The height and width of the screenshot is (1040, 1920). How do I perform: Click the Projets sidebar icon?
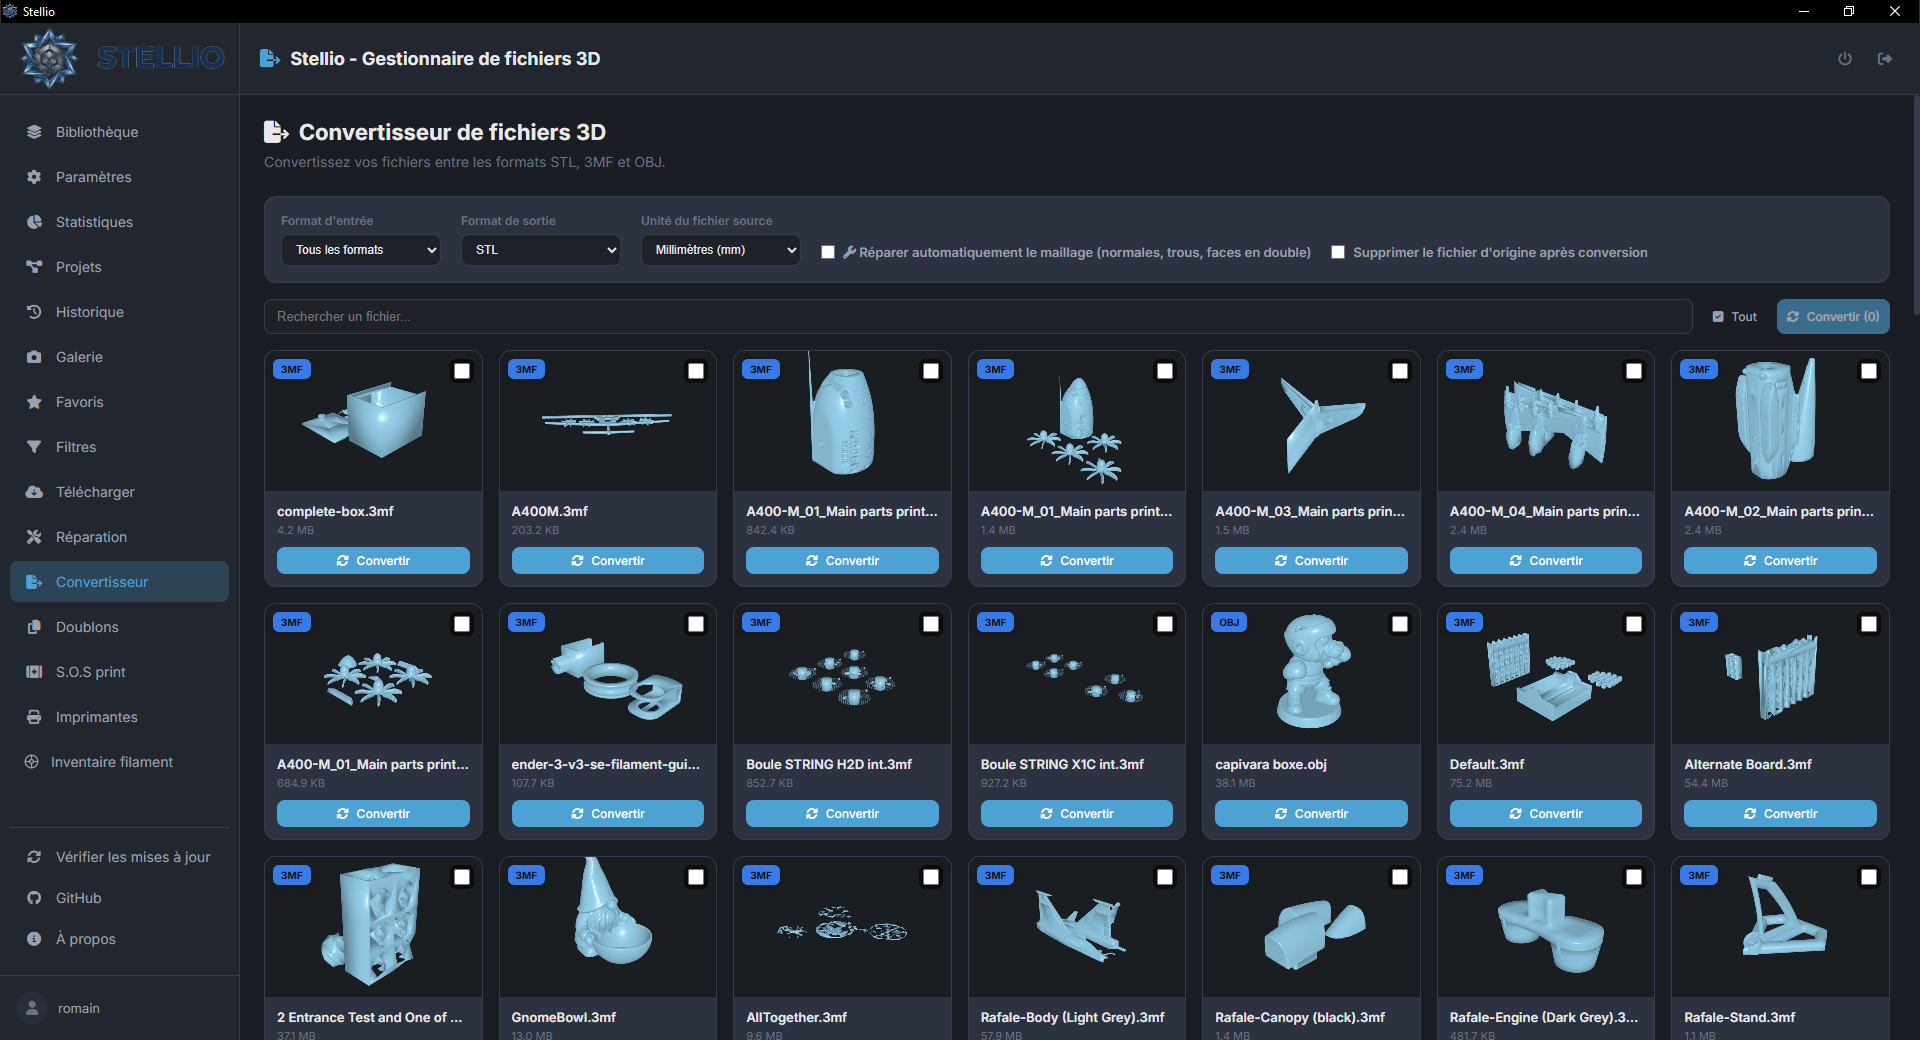34,267
